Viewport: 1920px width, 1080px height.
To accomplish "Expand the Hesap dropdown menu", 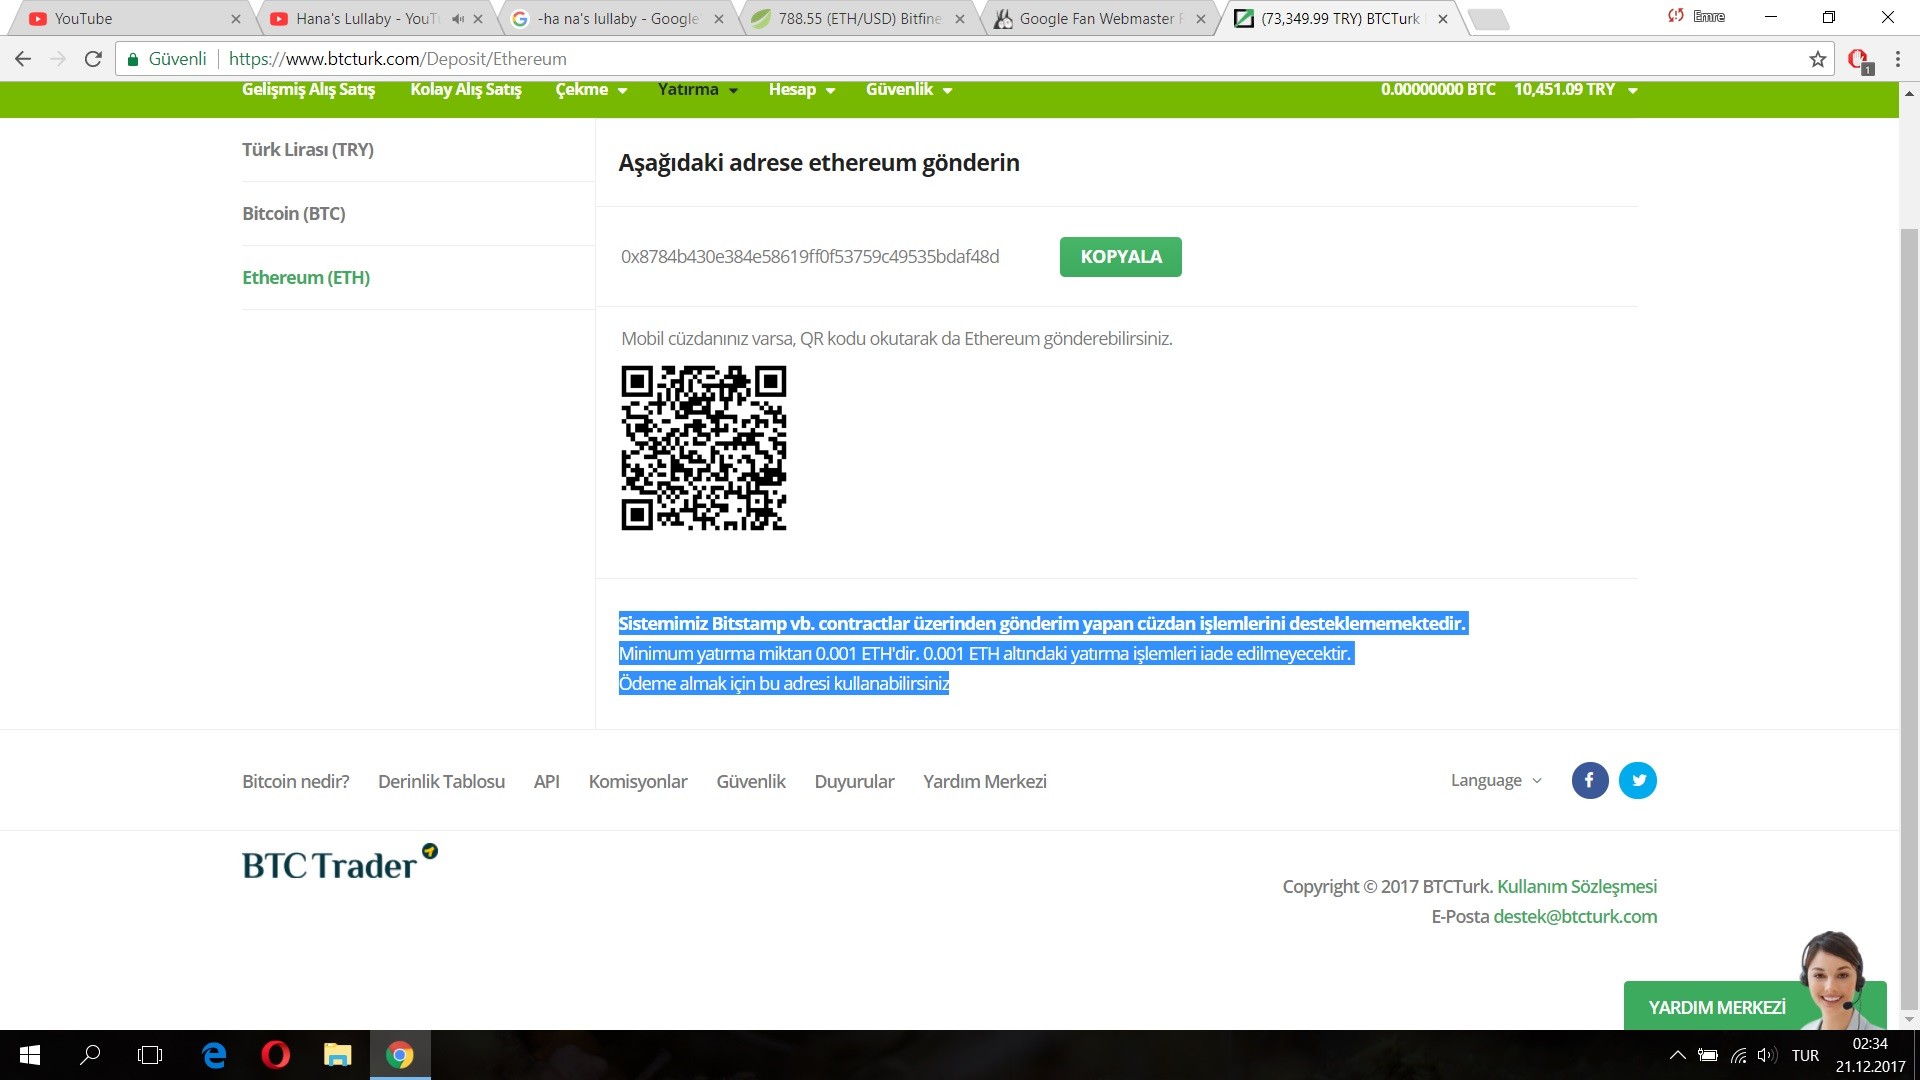I will click(x=802, y=89).
